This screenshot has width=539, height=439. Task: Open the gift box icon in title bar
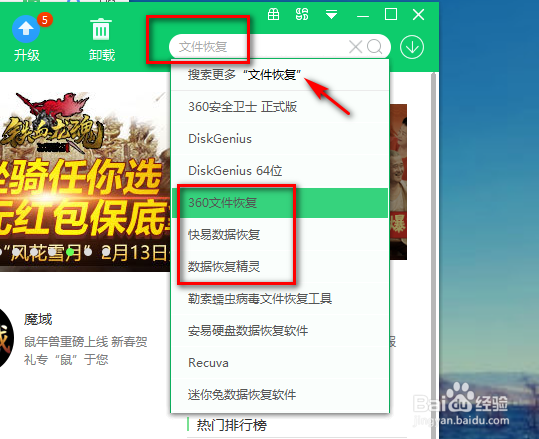pyautogui.click(x=273, y=15)
